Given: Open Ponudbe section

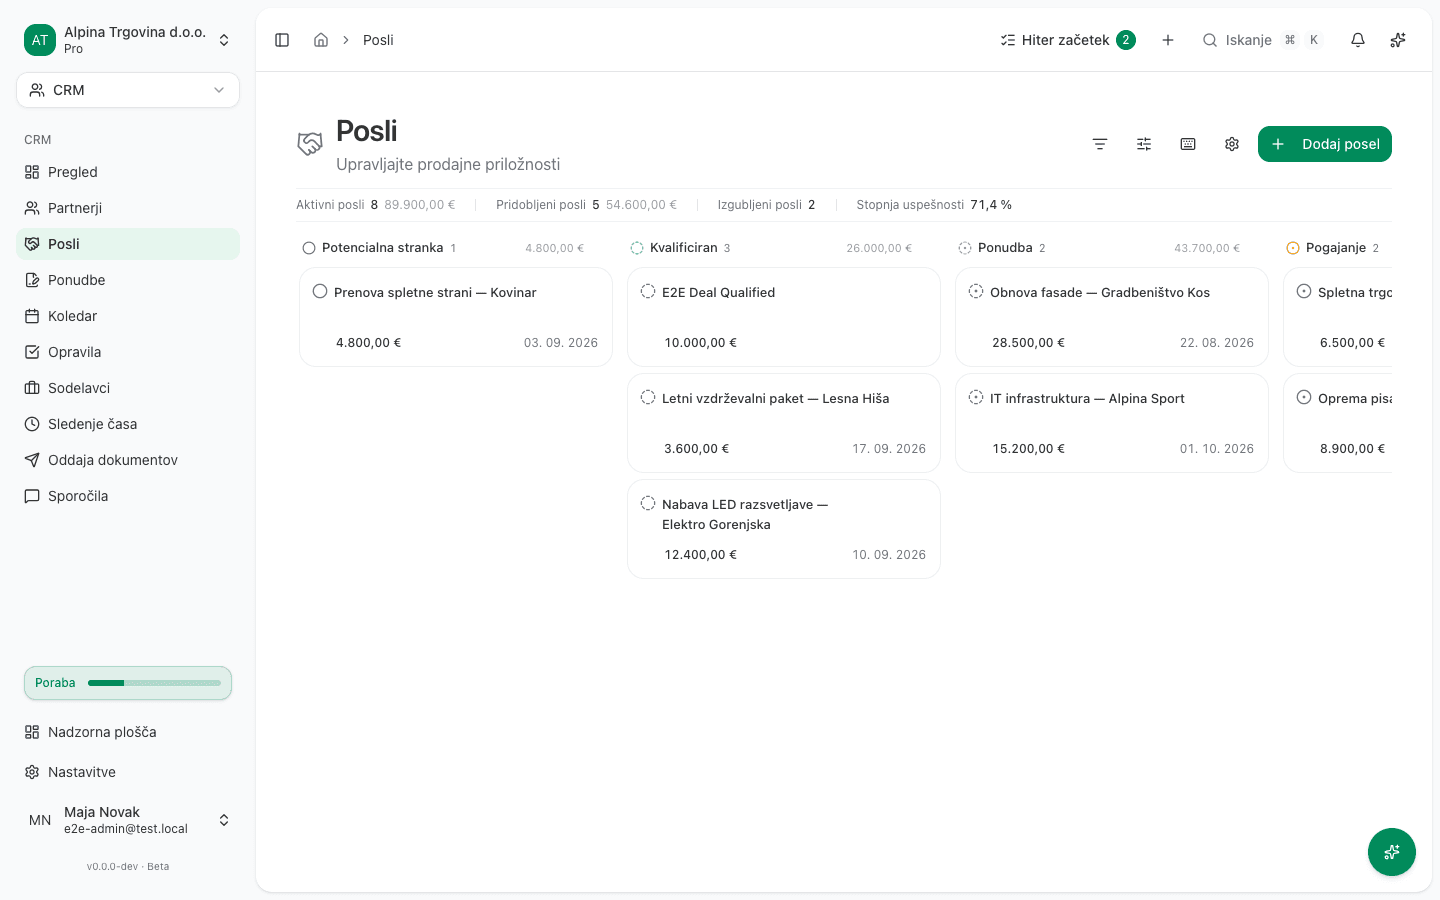Looking at the screenshot, I should [x=128, y=280].
